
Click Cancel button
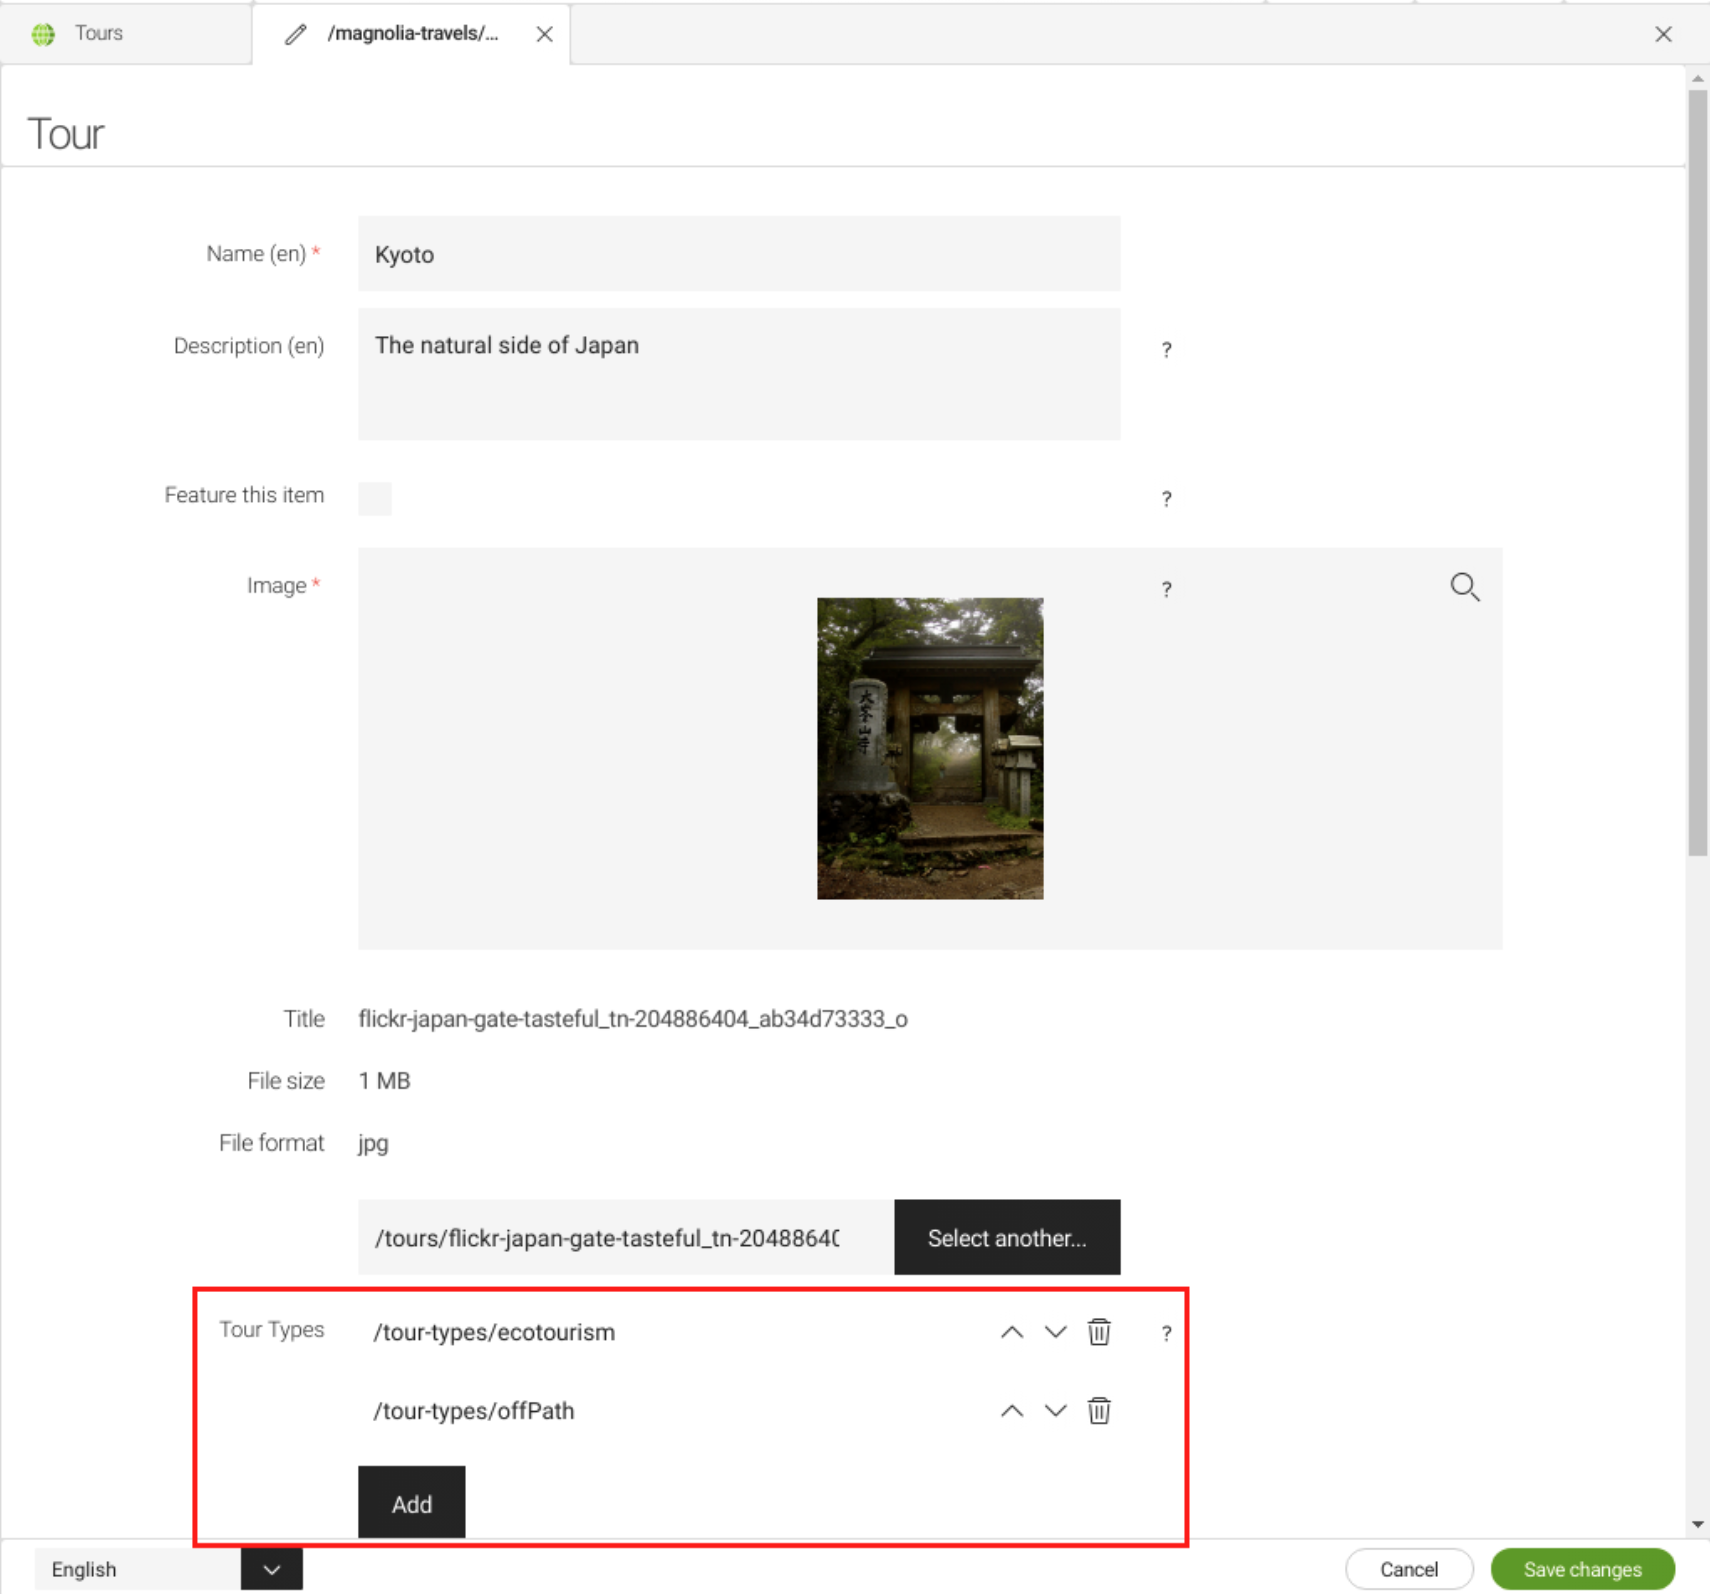coord(1409,1569)
